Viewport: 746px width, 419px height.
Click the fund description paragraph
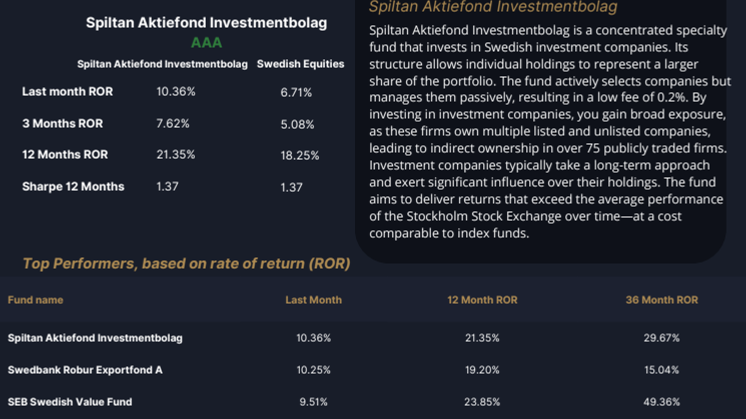click(549, 131)
